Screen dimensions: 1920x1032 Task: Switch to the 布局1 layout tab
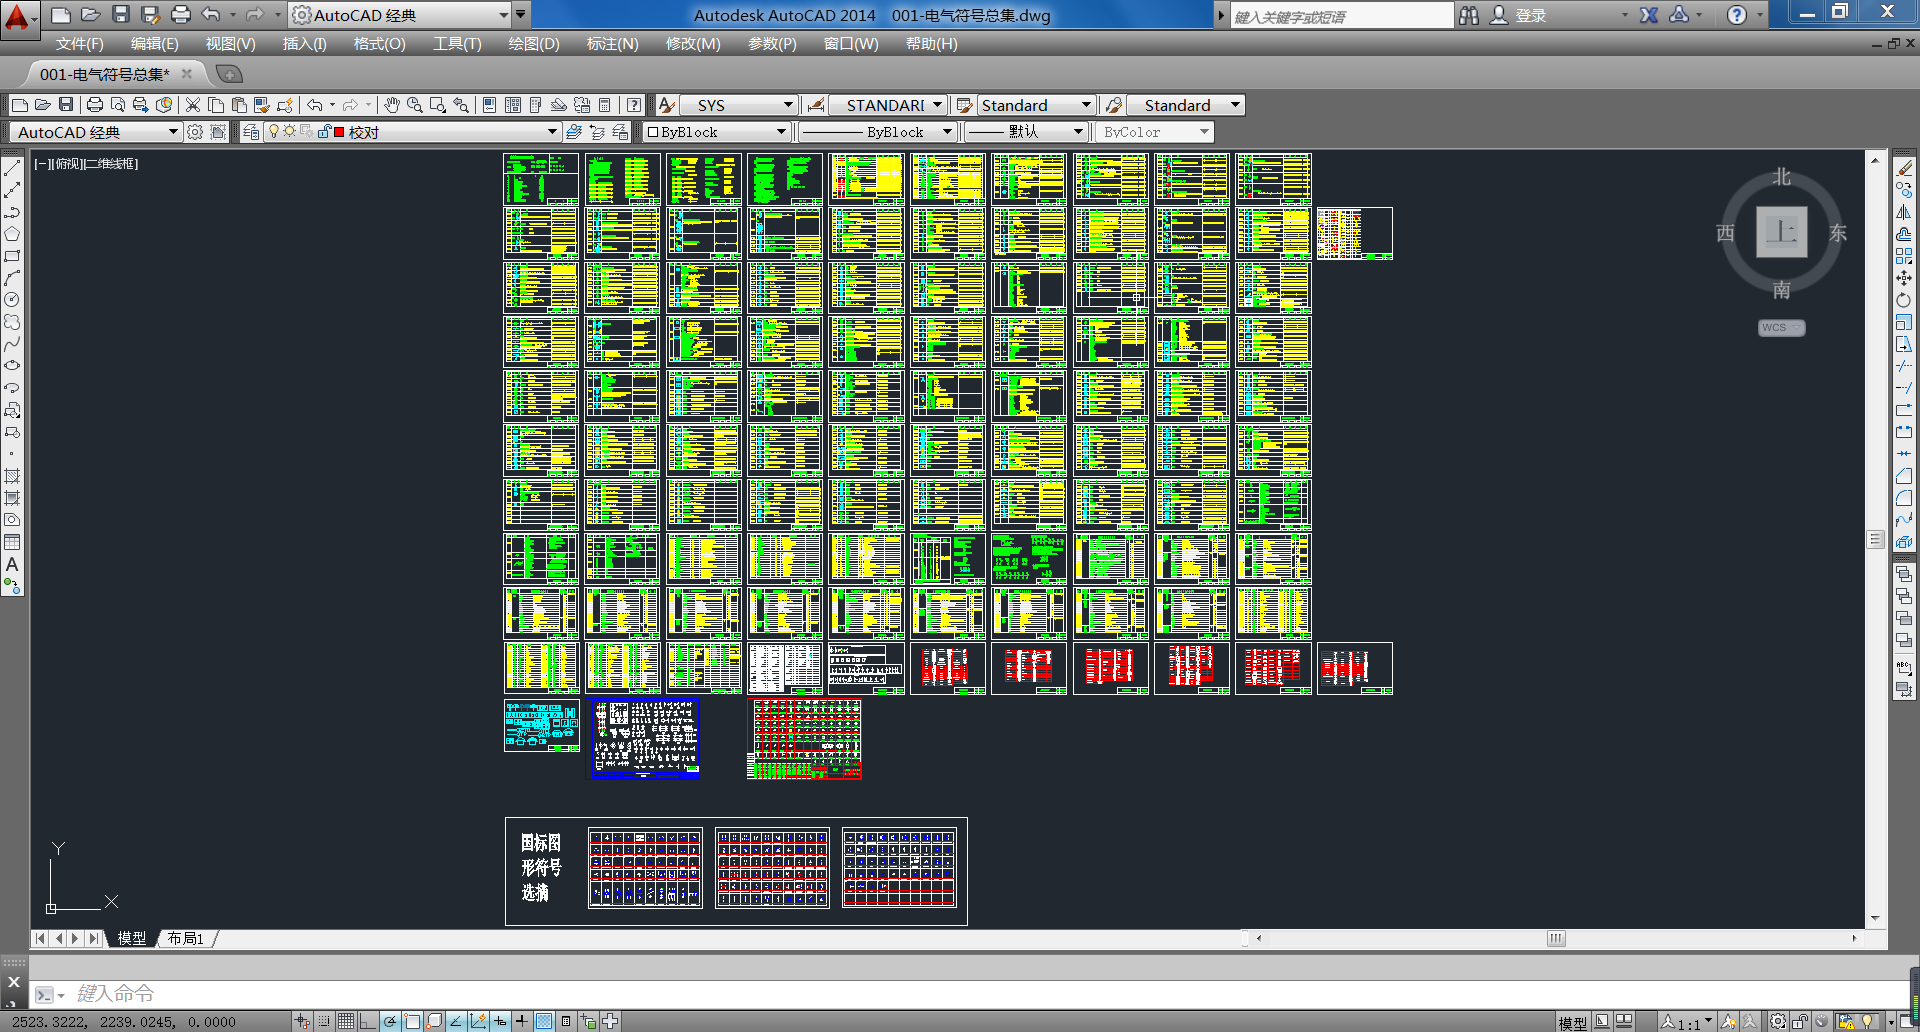186,938
